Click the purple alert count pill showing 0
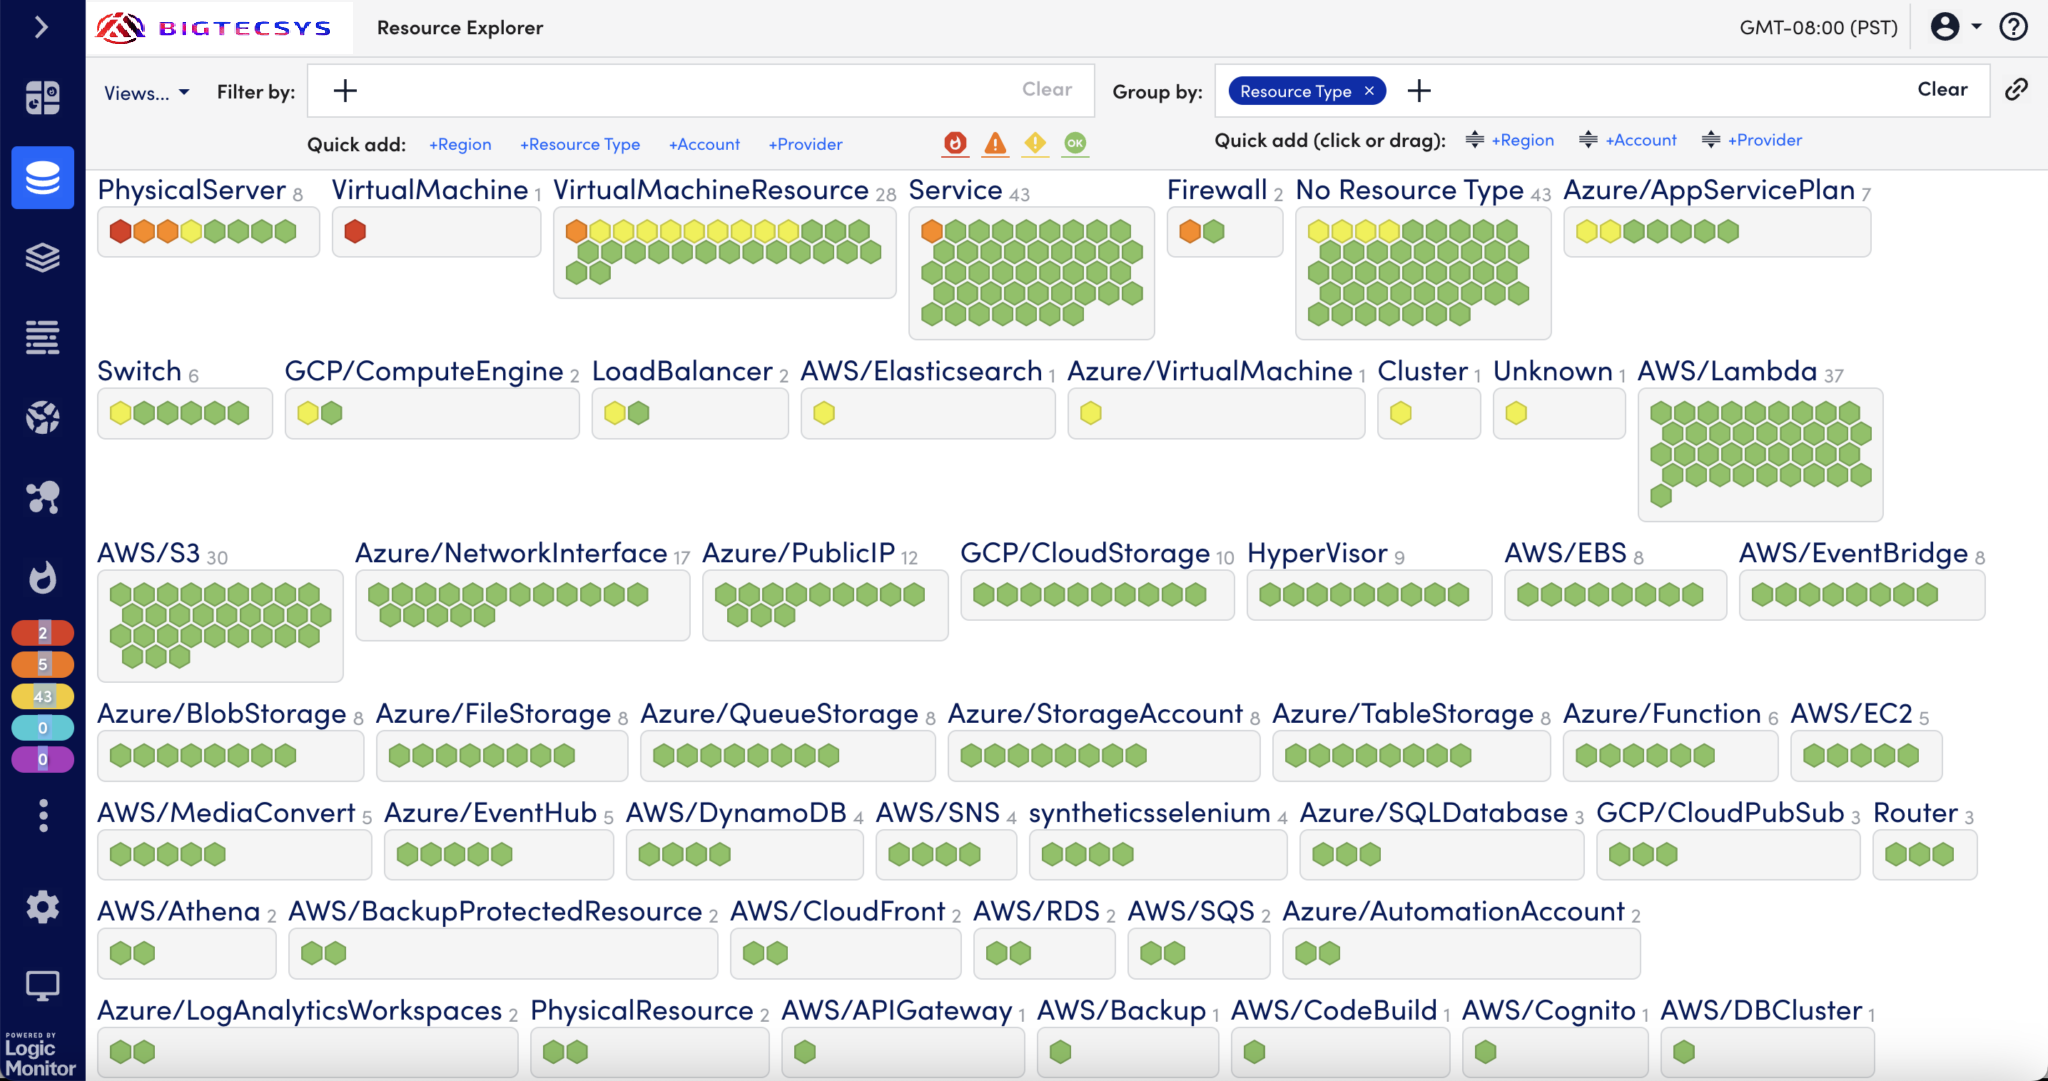This screenshot has height=1081, width=2048. pos(42,760)
